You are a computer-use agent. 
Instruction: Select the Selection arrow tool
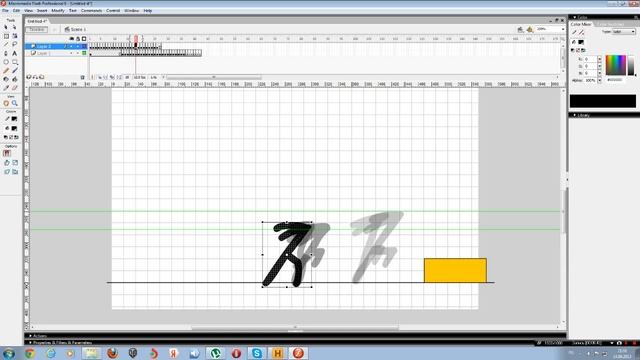[6, 27]
